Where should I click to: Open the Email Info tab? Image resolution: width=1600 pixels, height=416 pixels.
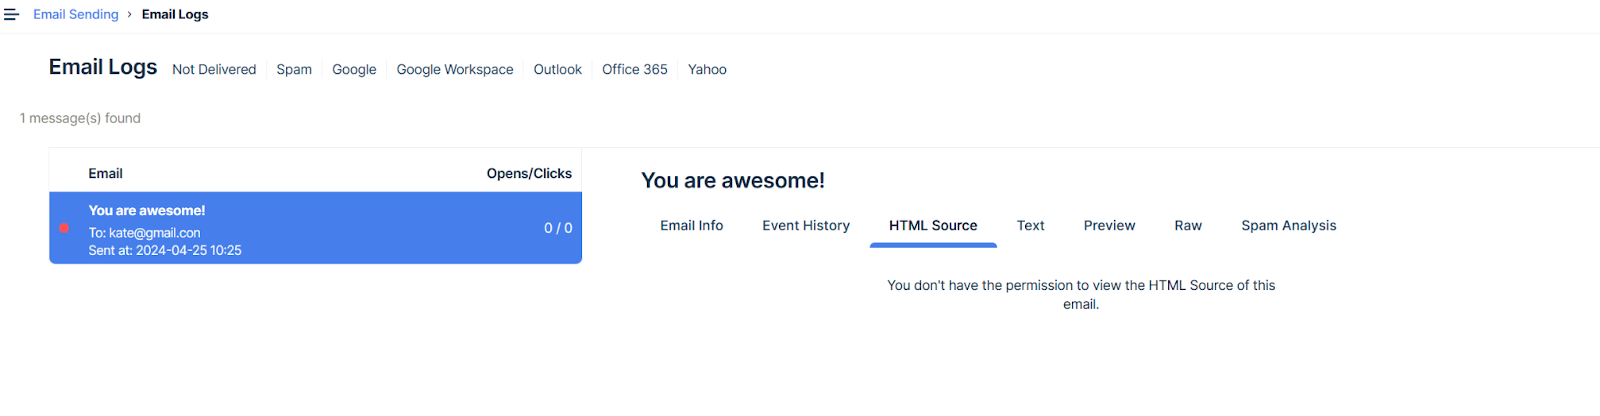point(691,226)
